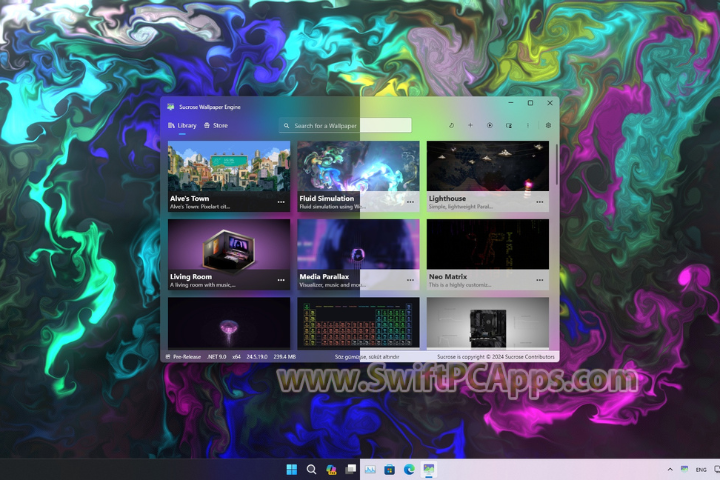Image resolution: width=720 pixels, height=480 pixels.
Task: Click the 'Simple, lightweight Paral...' description
Action: [x=461, y=207]
